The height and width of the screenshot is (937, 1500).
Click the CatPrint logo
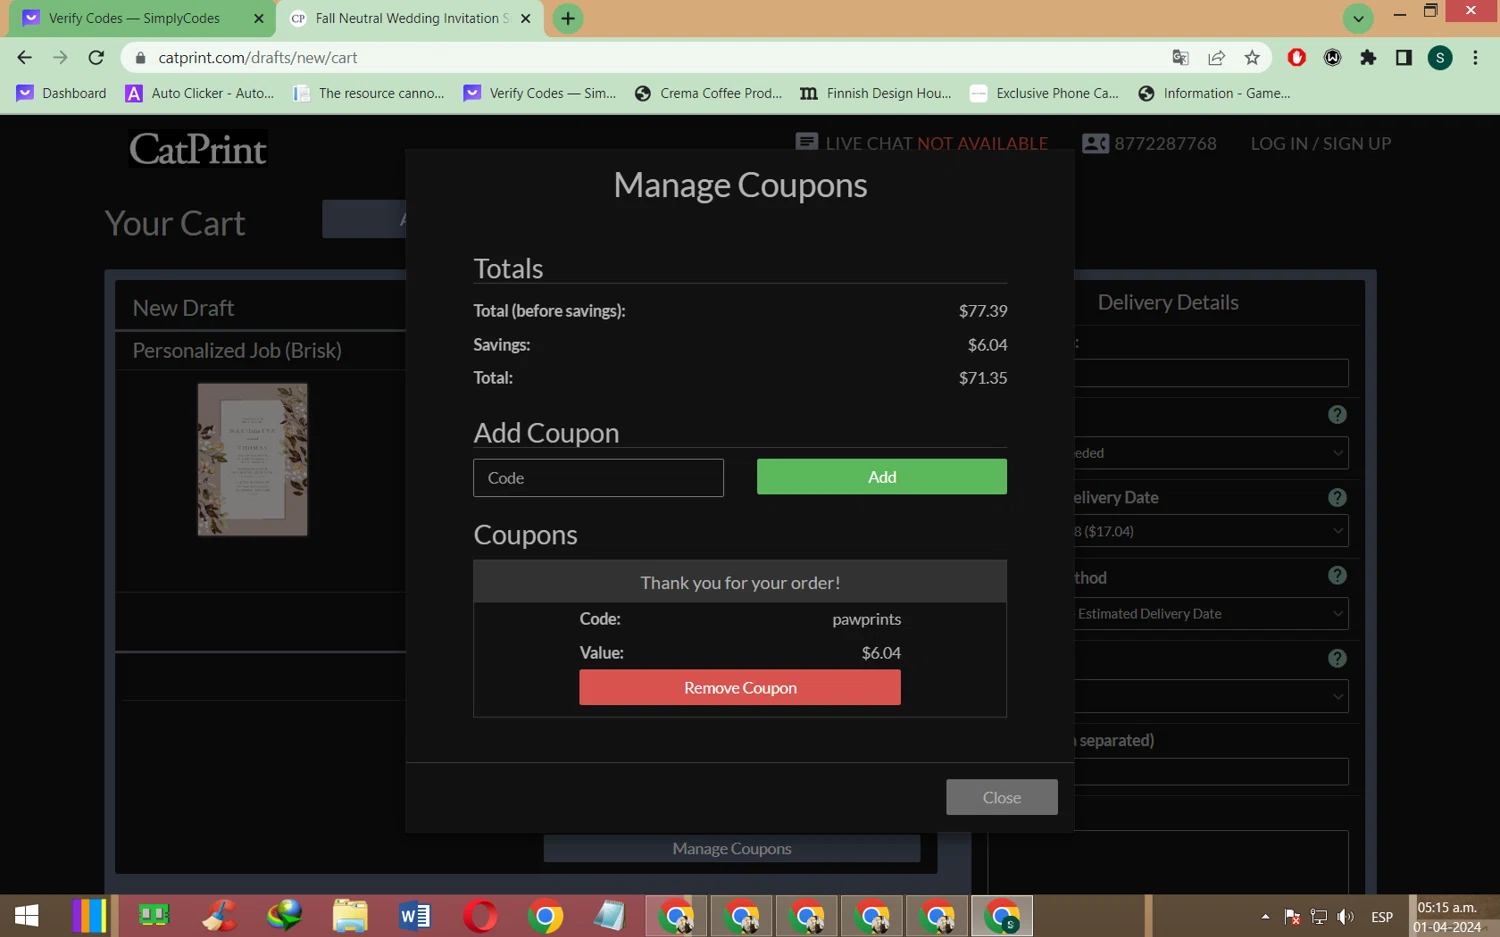[x=198, y=149]
